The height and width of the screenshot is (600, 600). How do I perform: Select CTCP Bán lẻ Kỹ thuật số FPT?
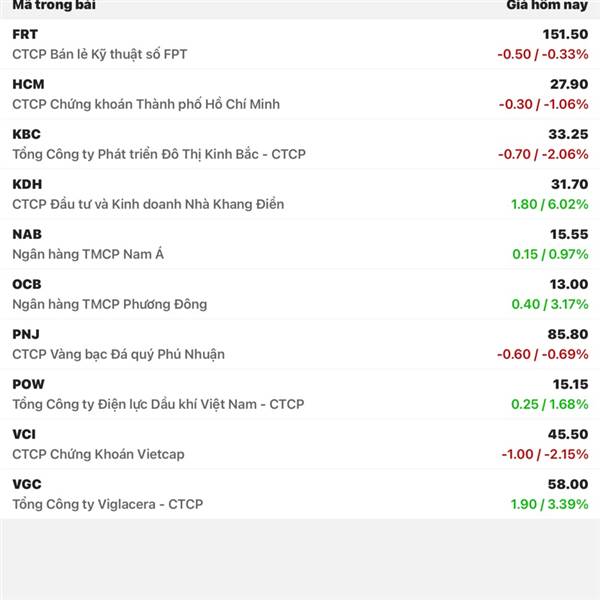99,54
